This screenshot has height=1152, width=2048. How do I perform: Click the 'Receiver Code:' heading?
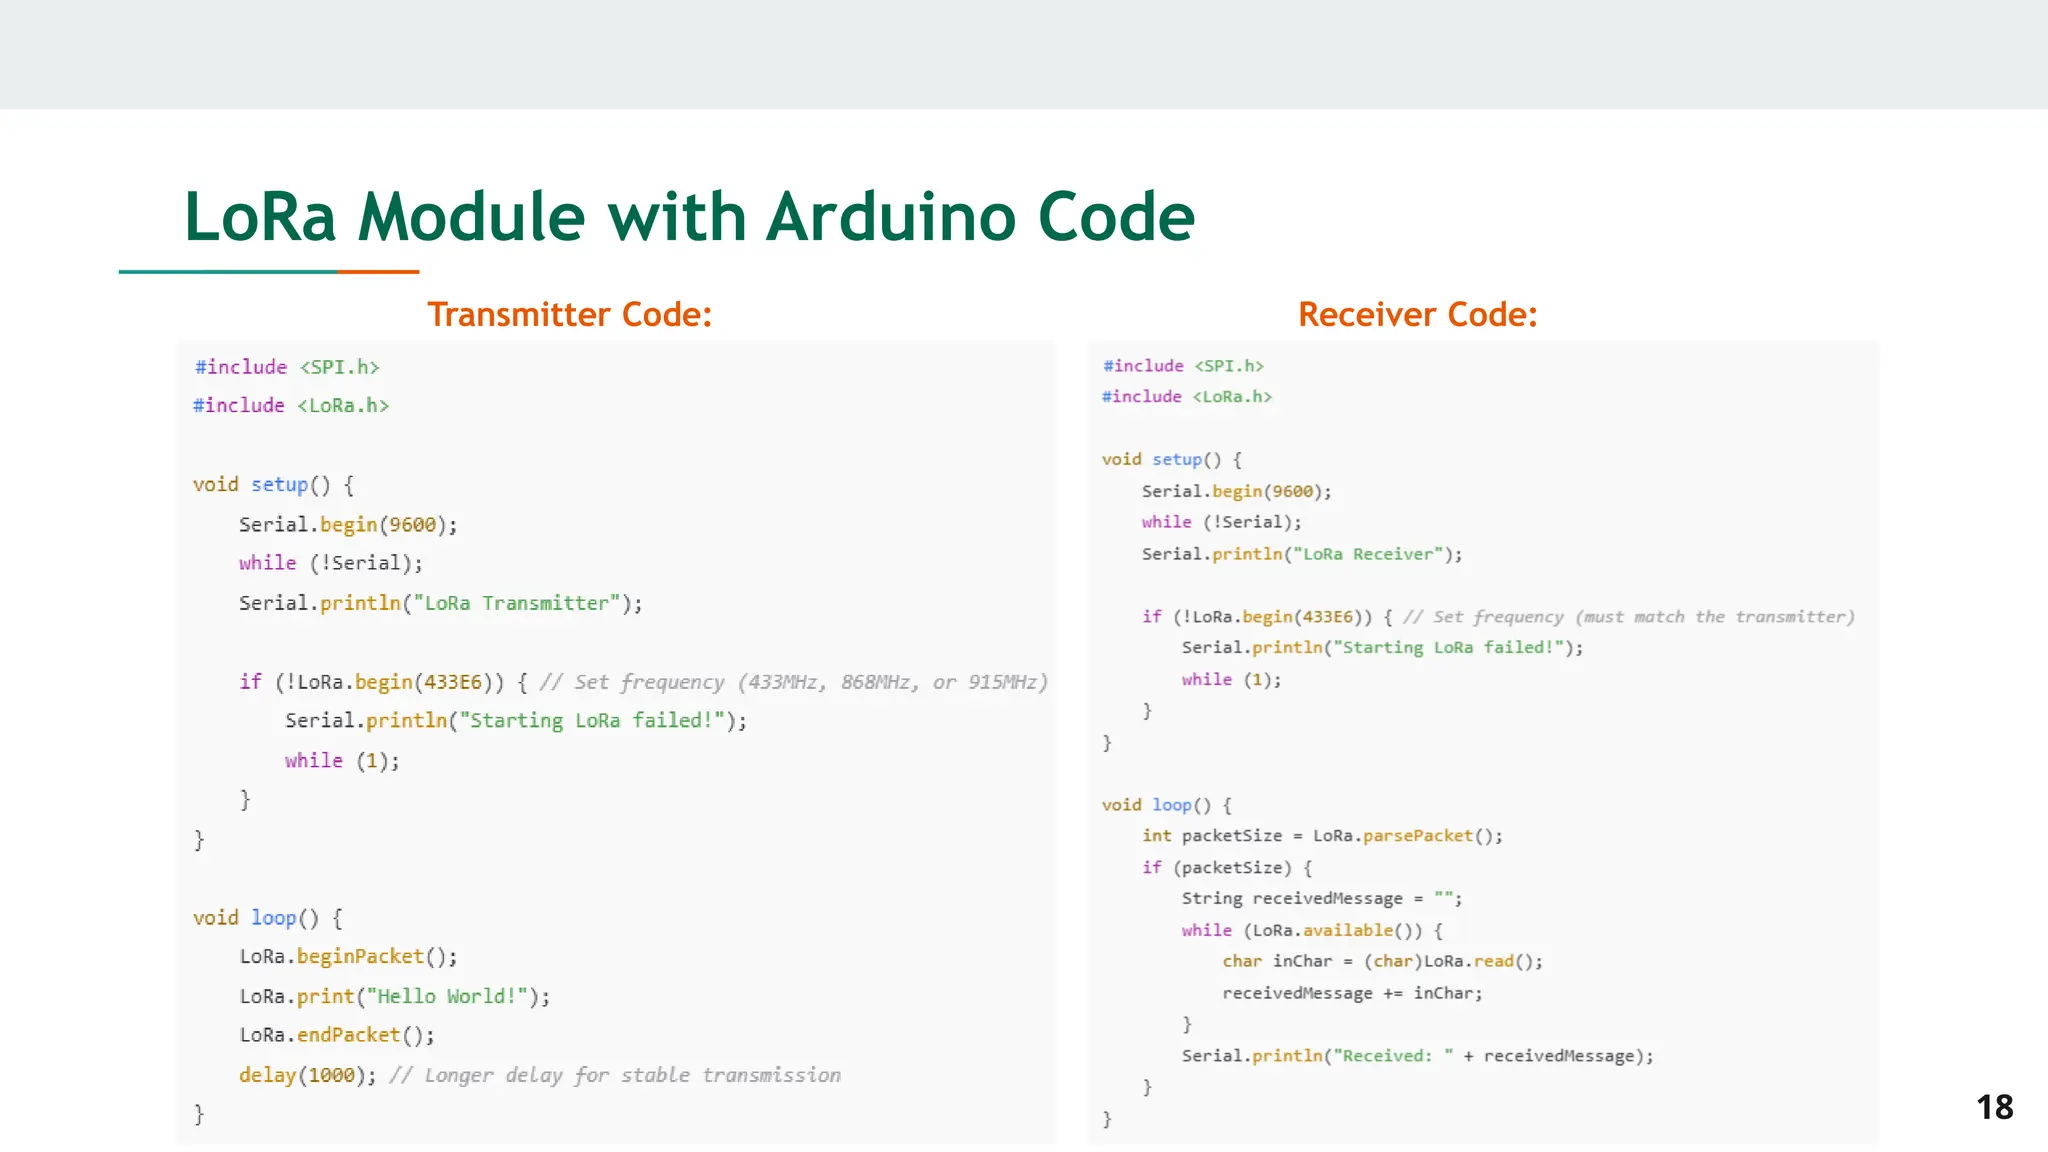[x=1417, y=315]
